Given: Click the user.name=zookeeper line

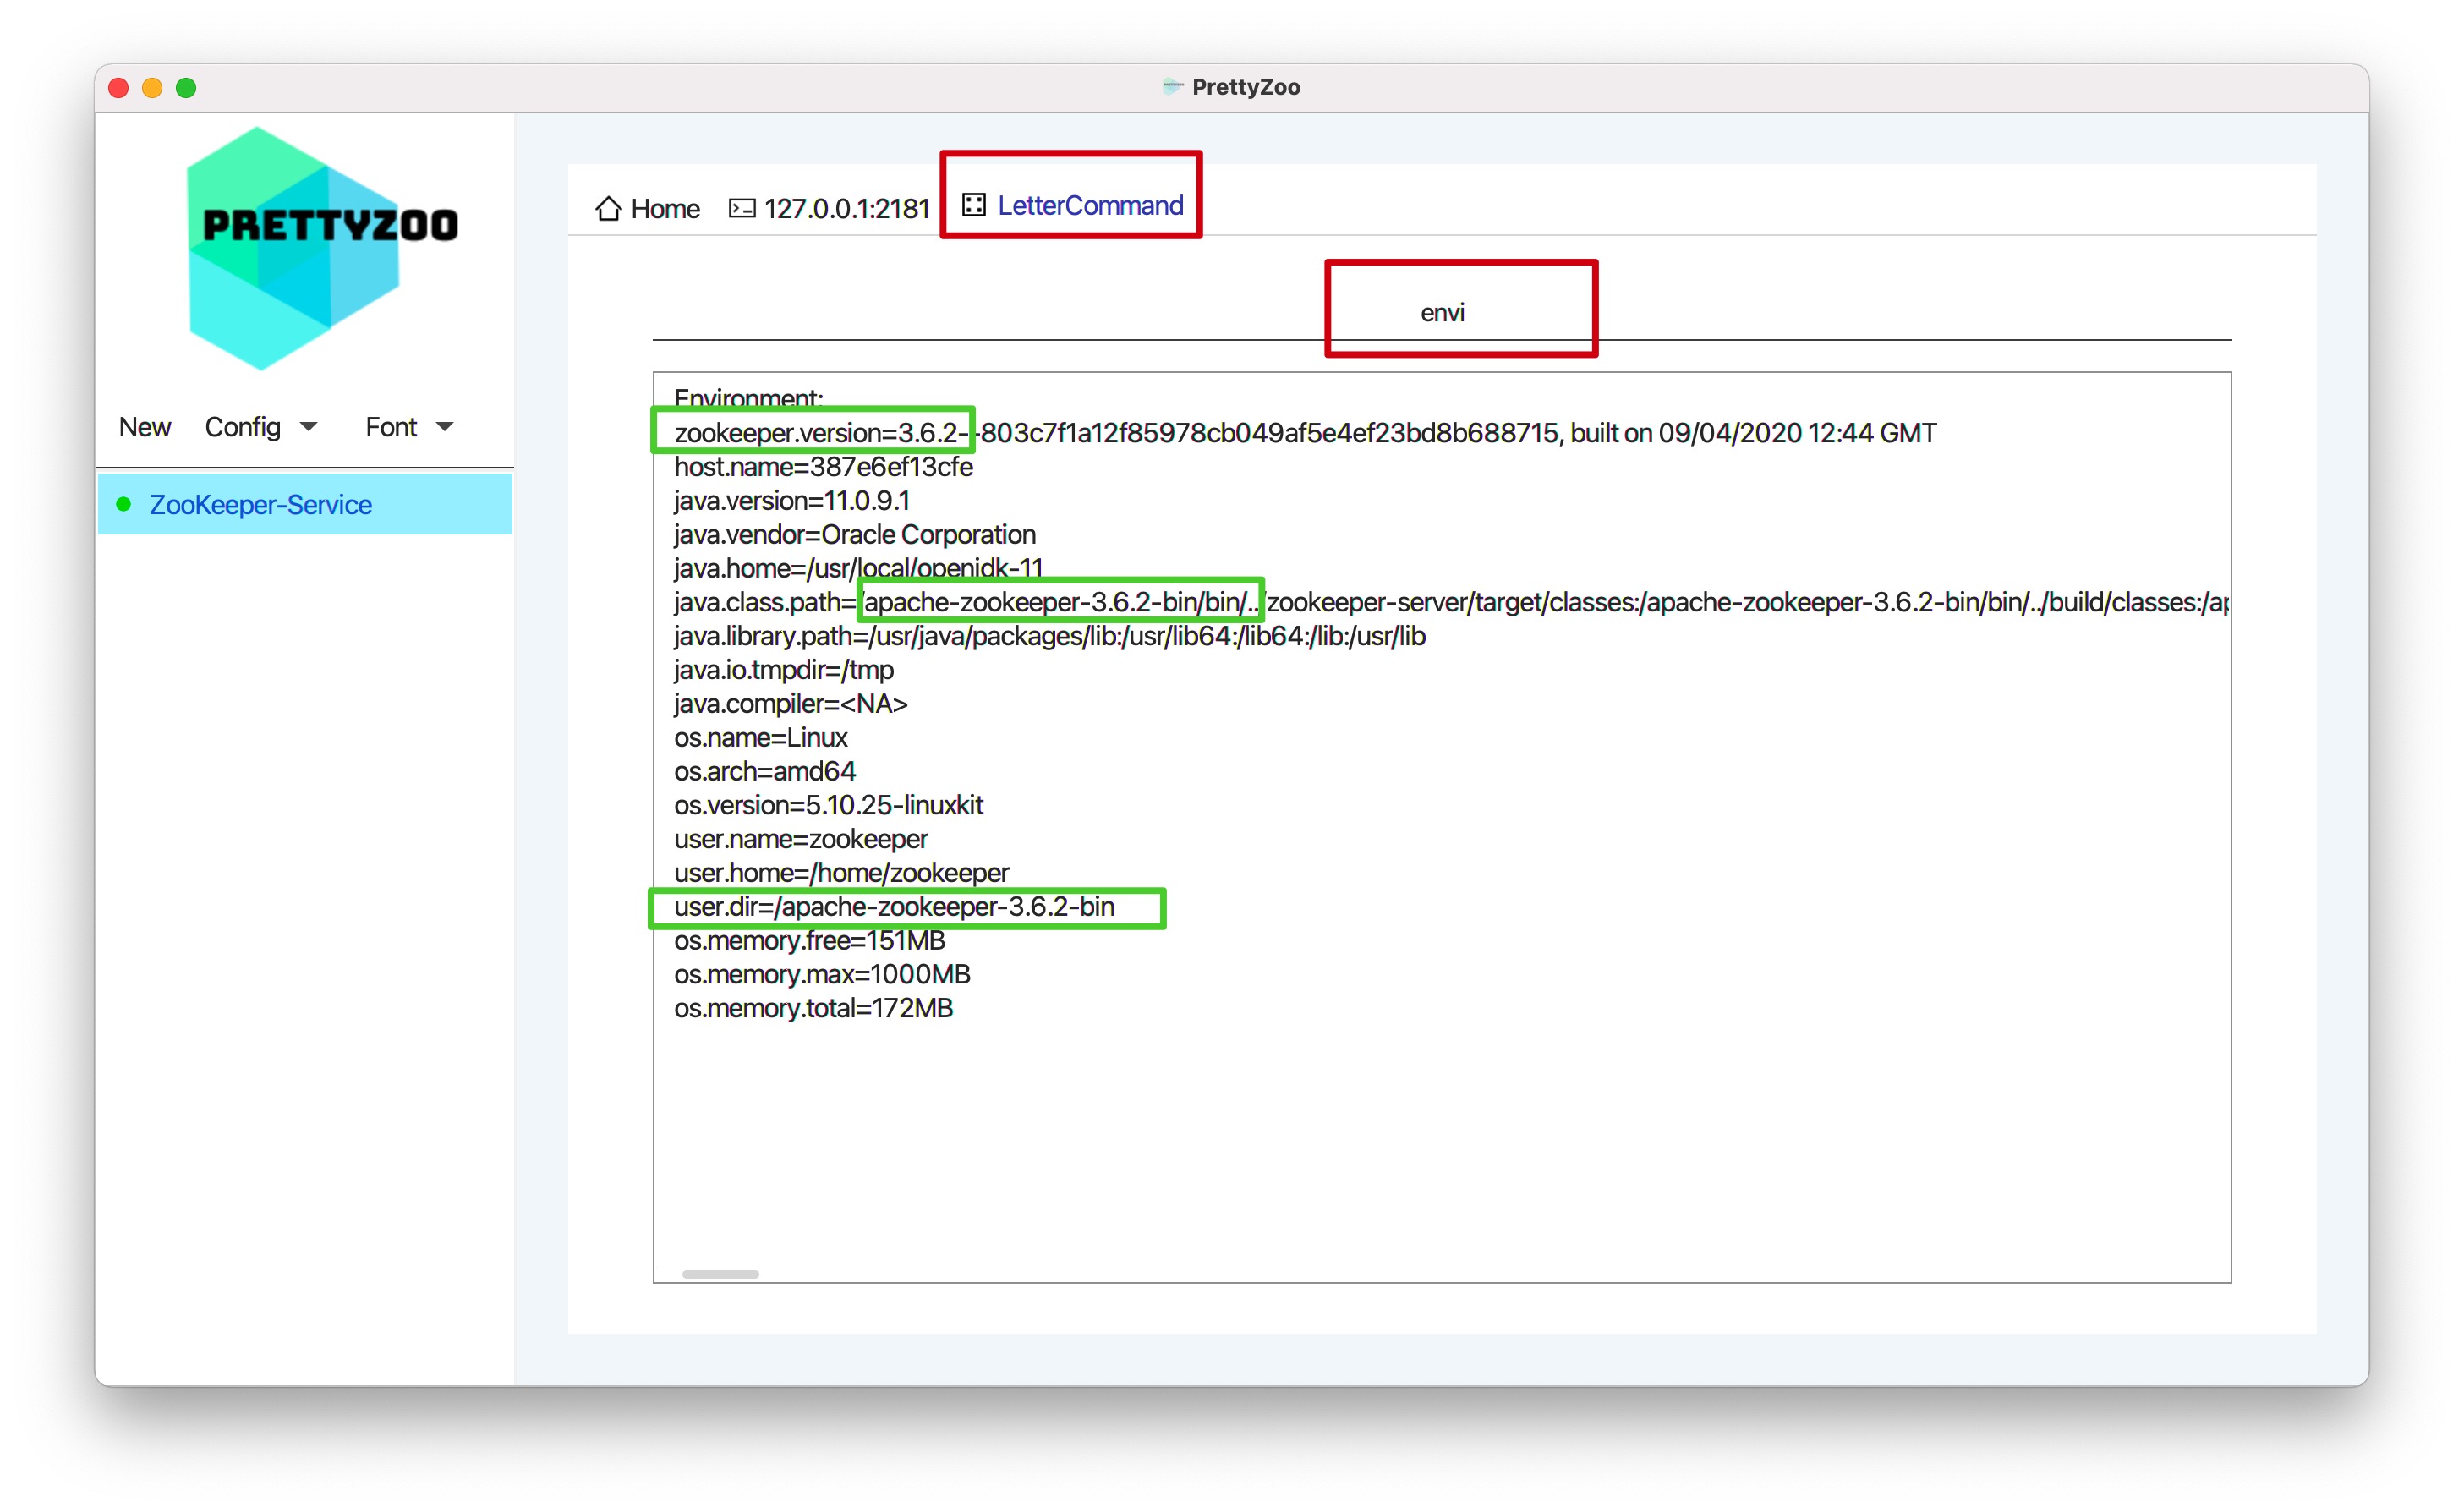Looking at the screenshot, I should pos(801,839).
